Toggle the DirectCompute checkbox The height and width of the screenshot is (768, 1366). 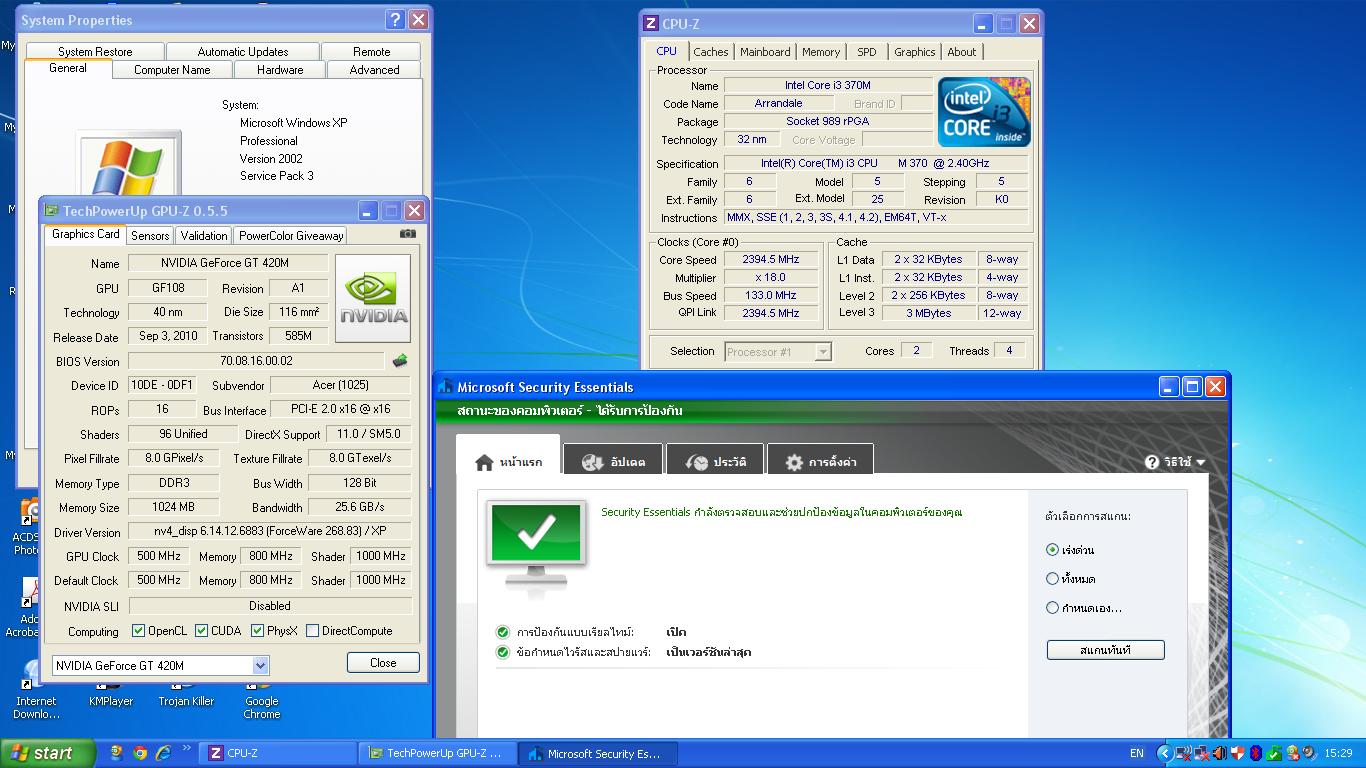(x=312, y=631)
